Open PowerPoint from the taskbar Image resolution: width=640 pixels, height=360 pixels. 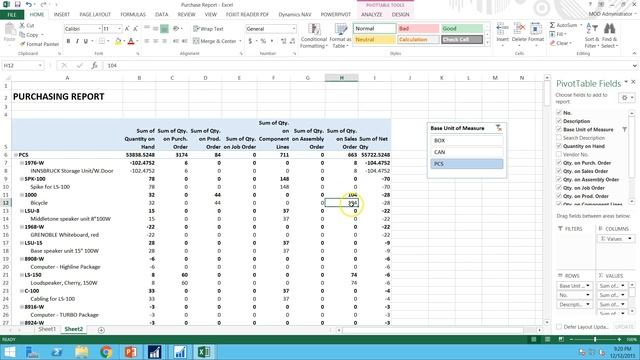click(x=131, y=352)
